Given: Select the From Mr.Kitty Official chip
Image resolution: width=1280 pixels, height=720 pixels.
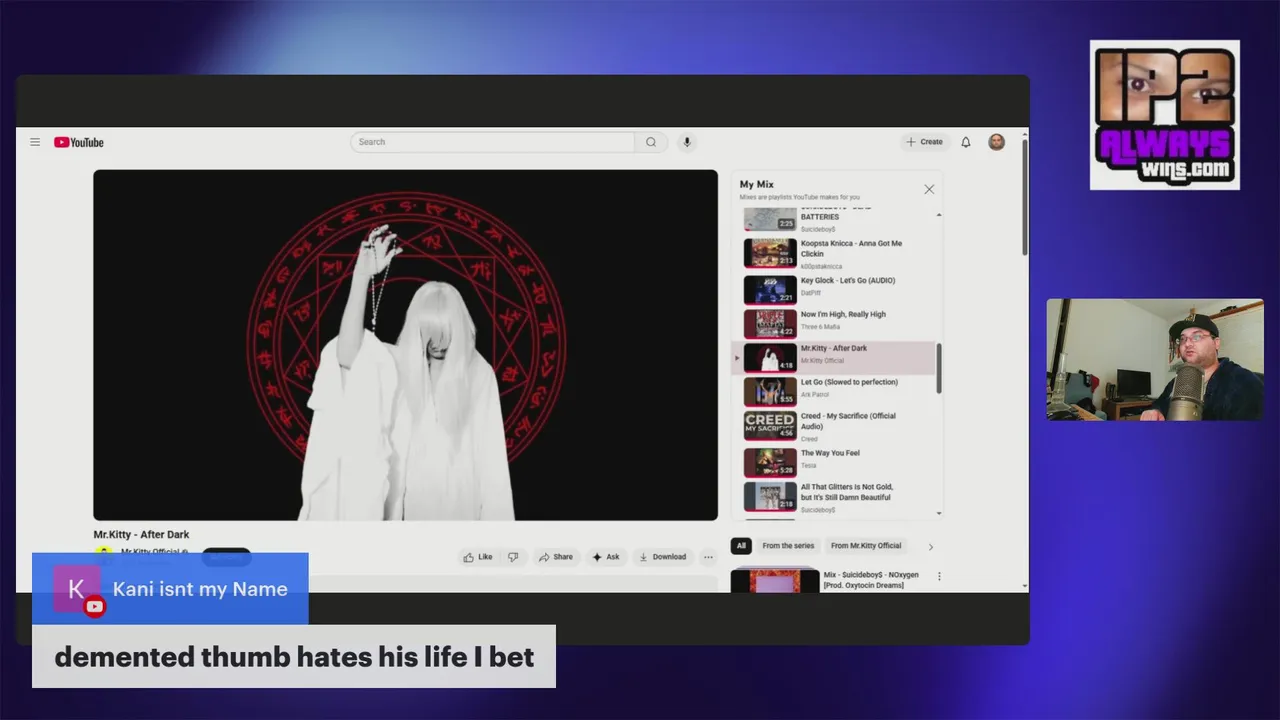Looking at the screenshot, I should coord(866,546).
